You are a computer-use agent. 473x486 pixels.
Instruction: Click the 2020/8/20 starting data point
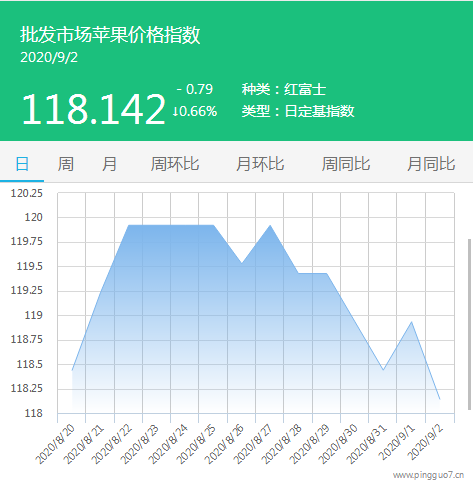click(x=72, y=370)
